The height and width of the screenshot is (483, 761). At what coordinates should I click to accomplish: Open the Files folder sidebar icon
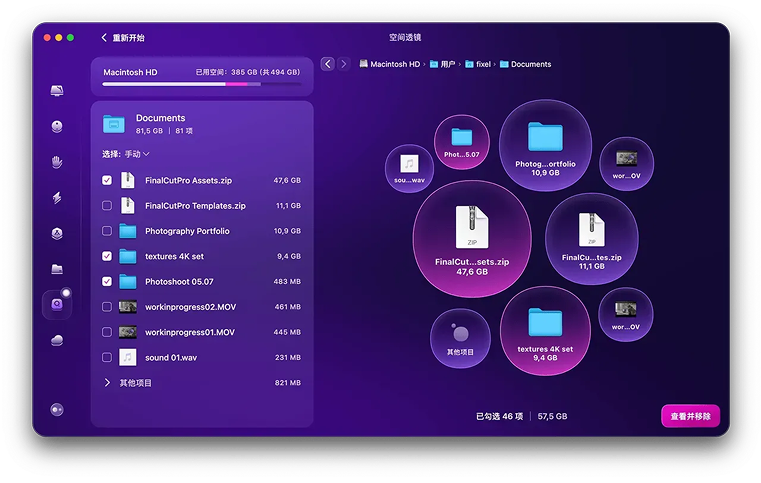coord(57,269)
